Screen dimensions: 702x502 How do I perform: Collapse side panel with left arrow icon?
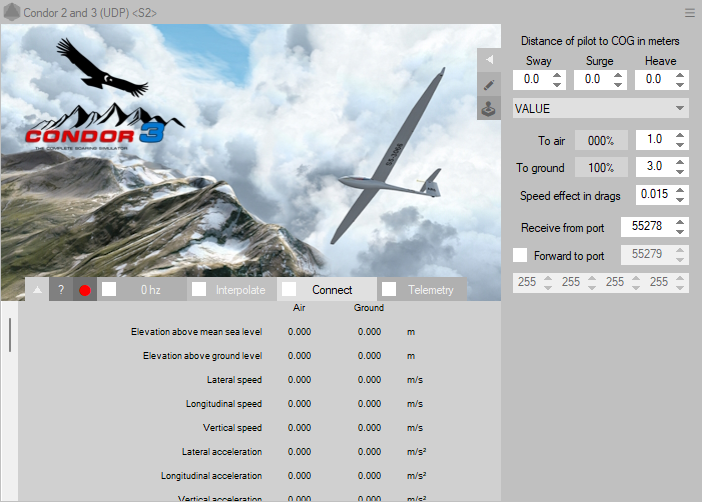click(x=489, y=60)
